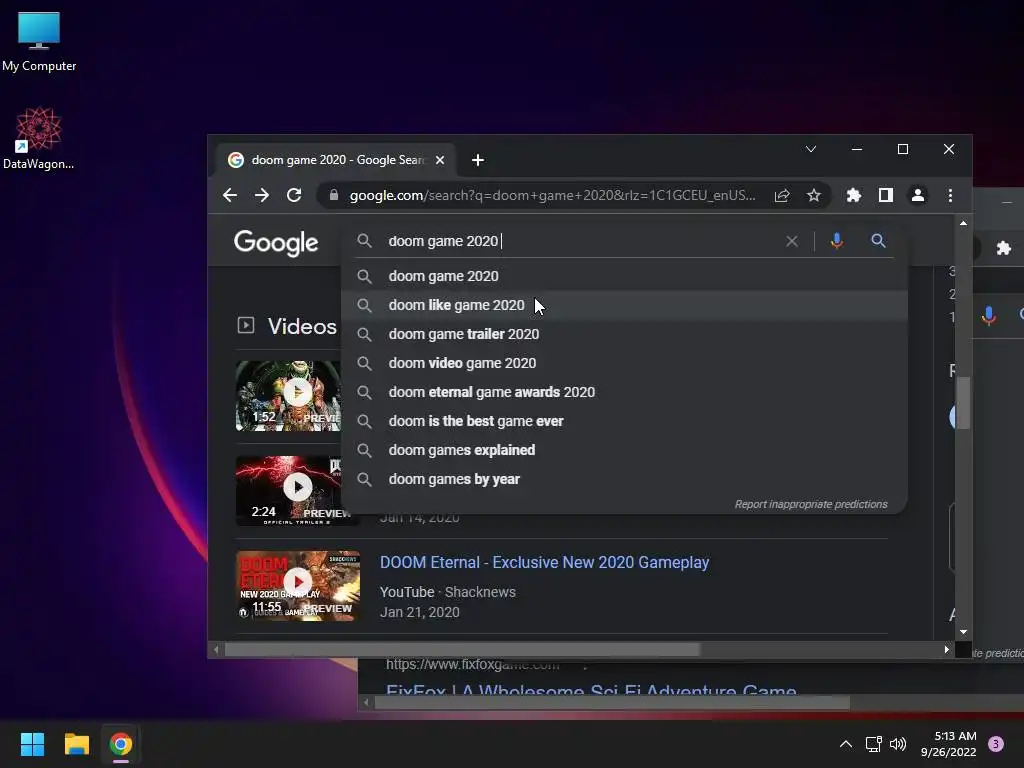1024x768 pixels.
Task: Go to Google homepage via logo
Action: click(276, 242)
